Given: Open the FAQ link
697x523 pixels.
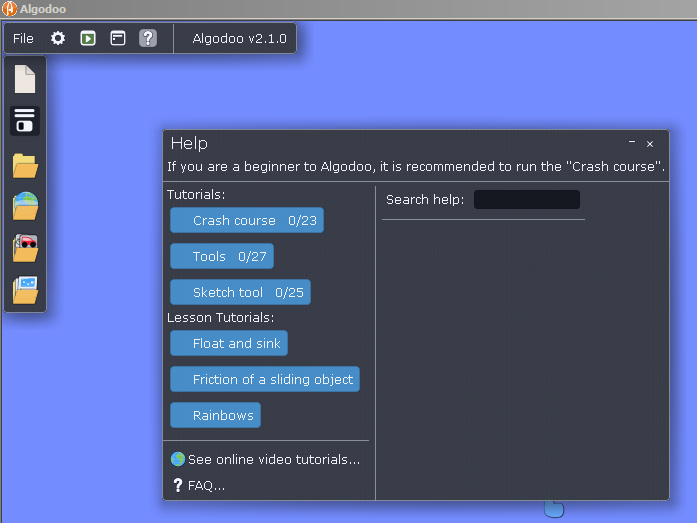Looking at the screenshot, I should [x=199, y=485].
